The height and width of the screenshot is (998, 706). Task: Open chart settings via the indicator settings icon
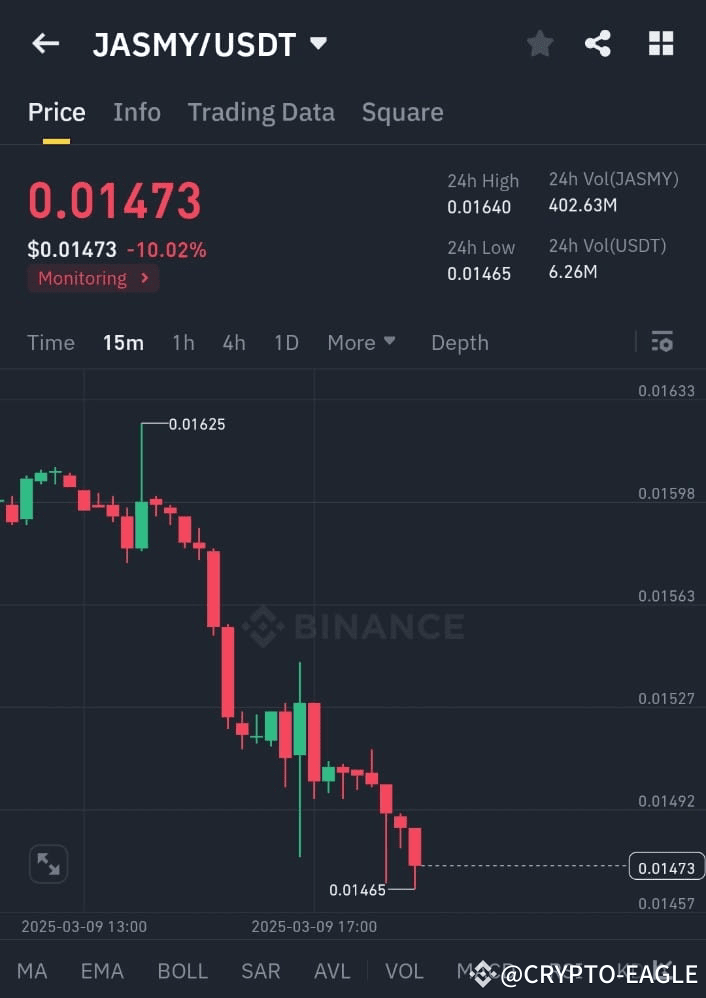662,342
